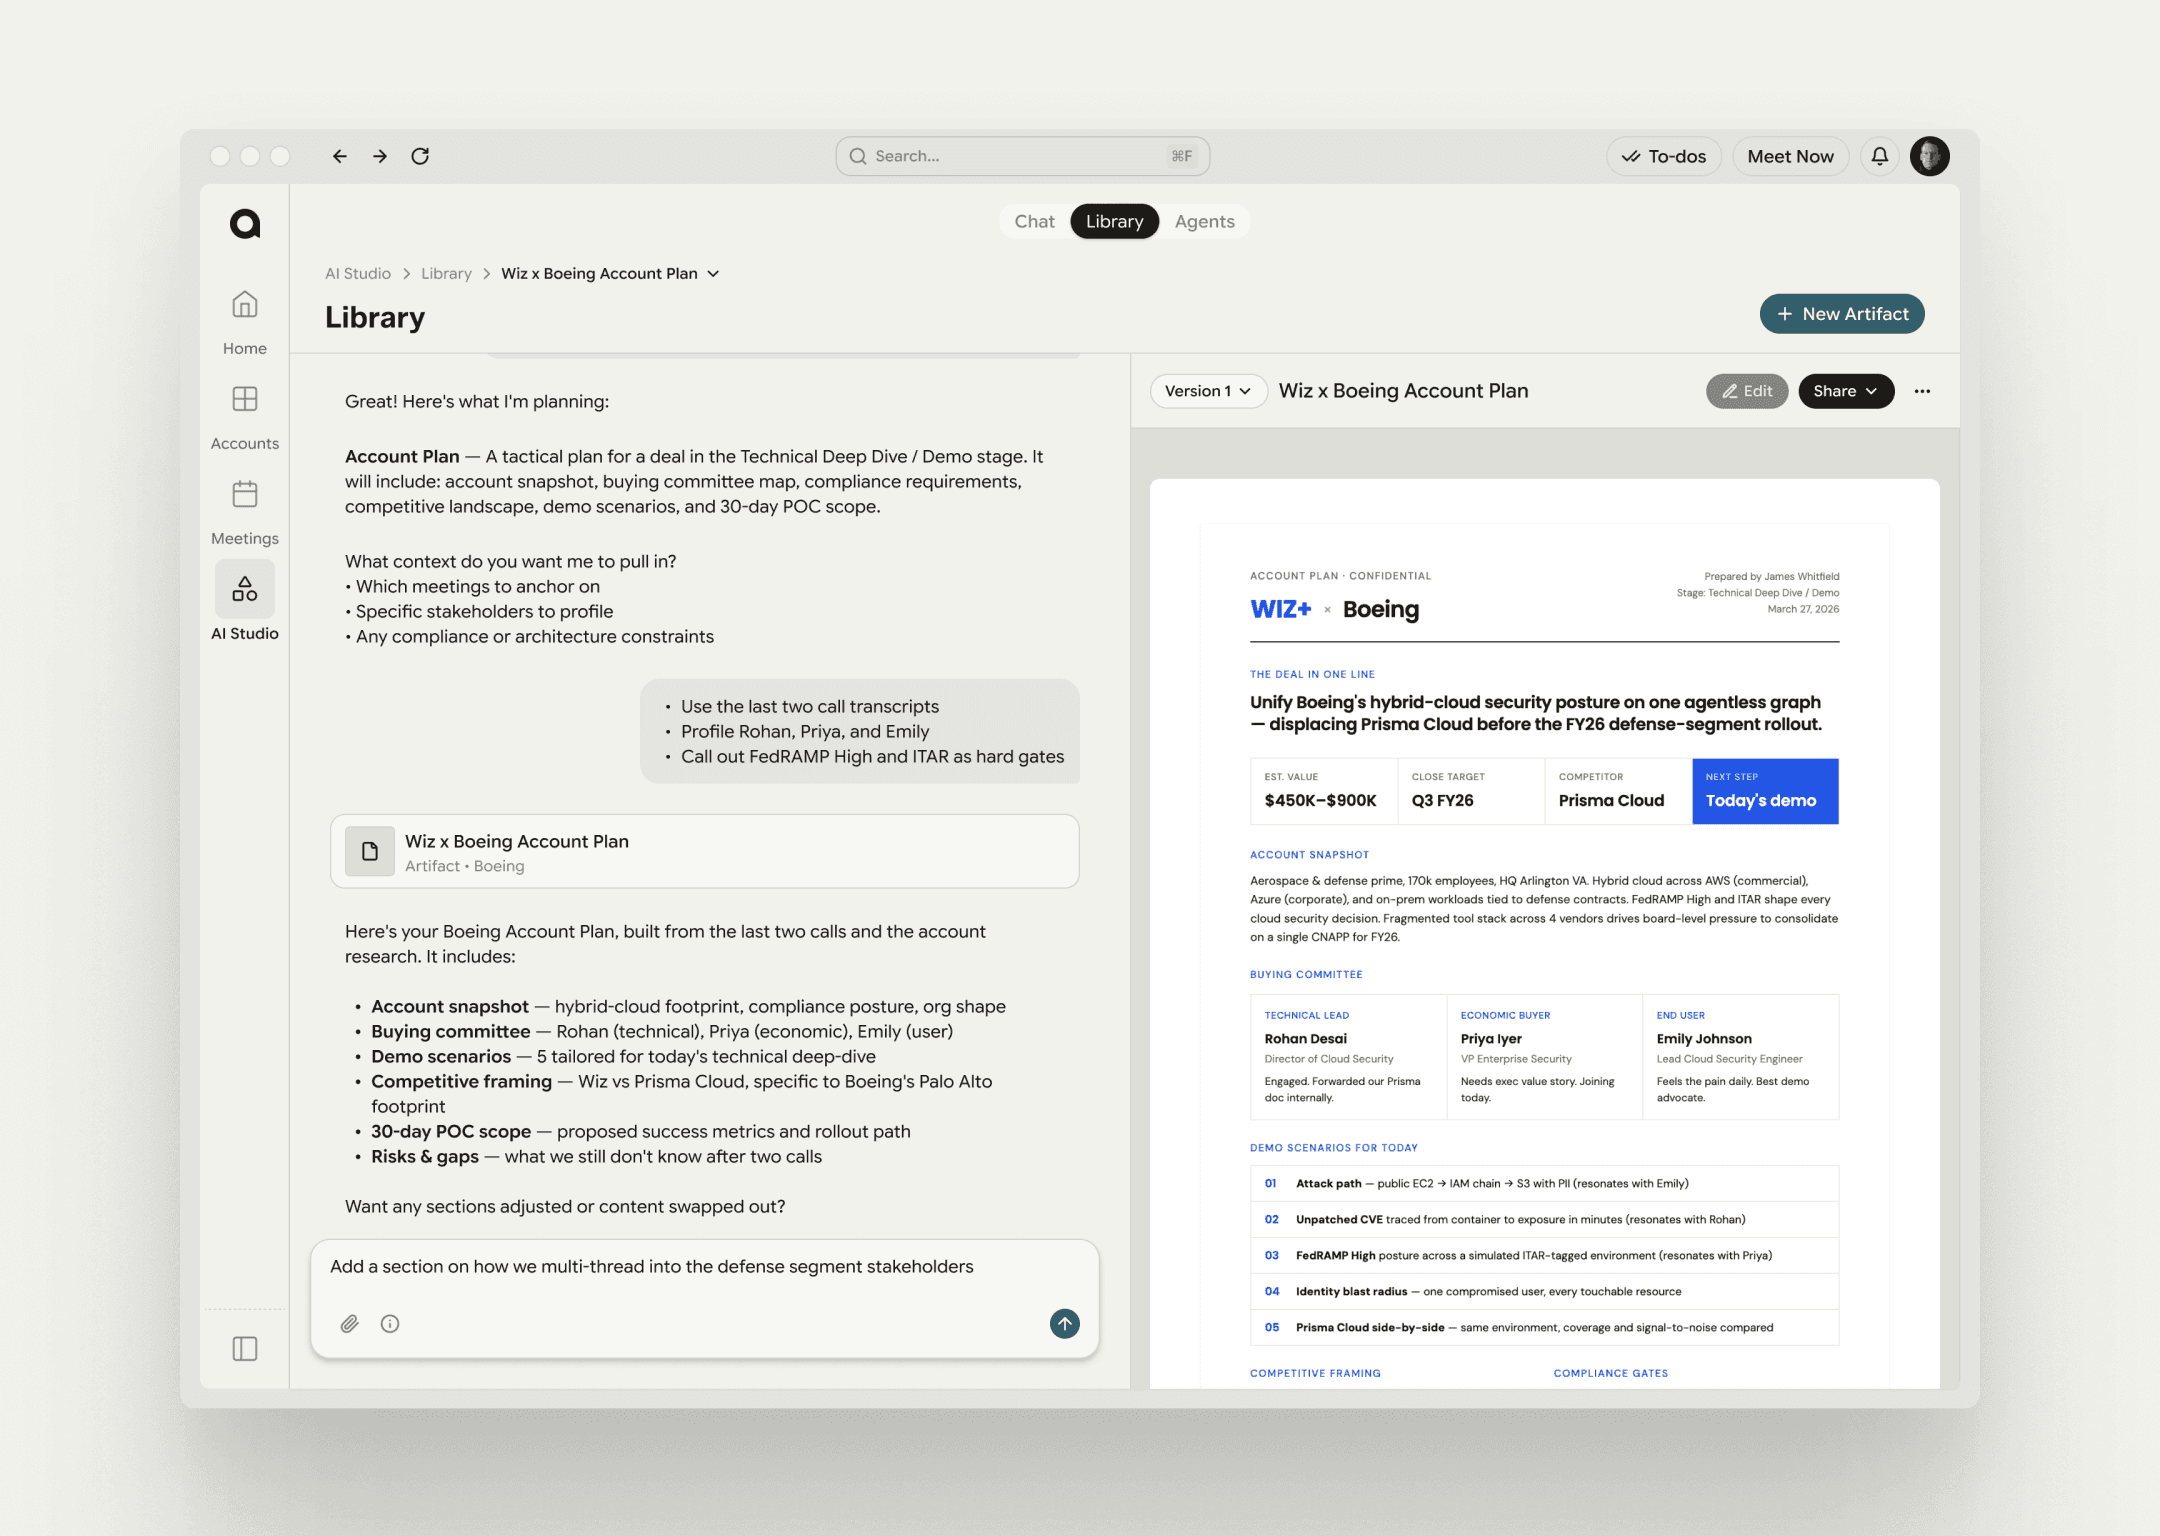
Task: Go to AI Studio breadcrumb
Action: pyautogui.click(x=358, y=274)
